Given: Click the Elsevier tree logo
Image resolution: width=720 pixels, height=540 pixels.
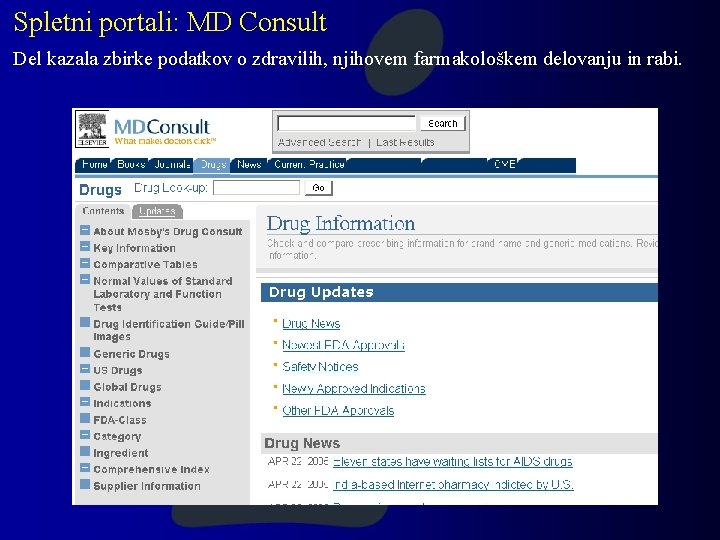Looking at the screenshot, I should (x=92, y=129).
